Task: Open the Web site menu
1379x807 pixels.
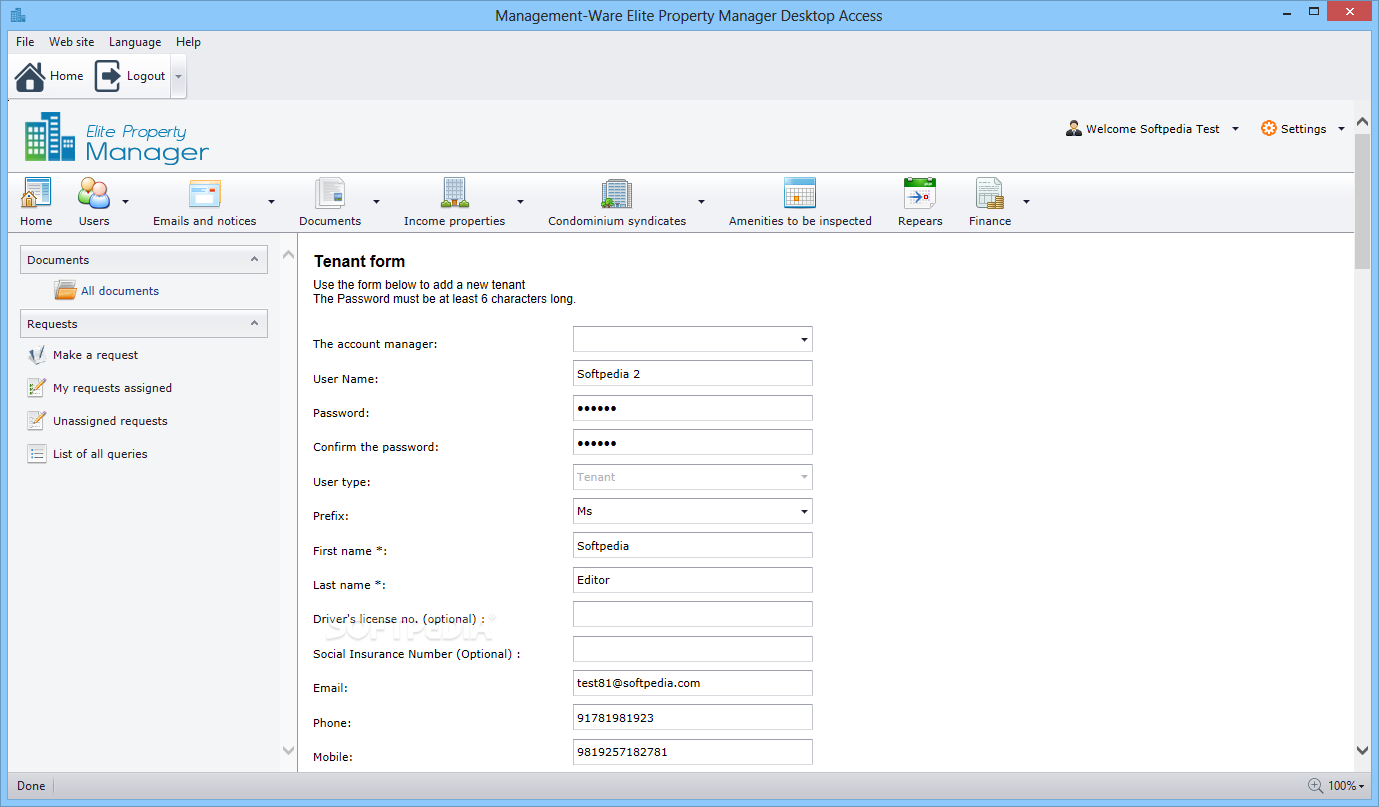Action: (x=72, y=42)
